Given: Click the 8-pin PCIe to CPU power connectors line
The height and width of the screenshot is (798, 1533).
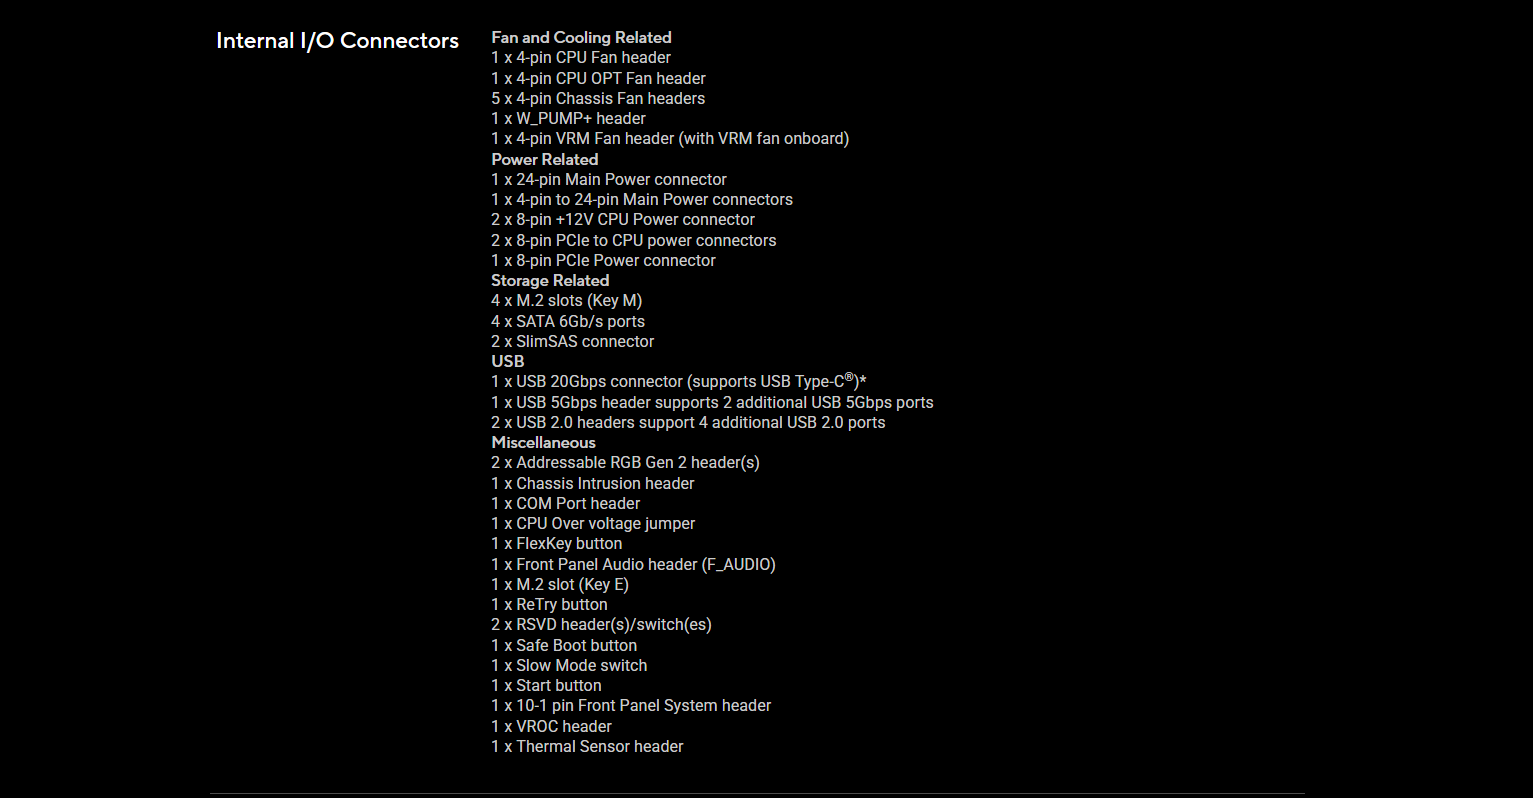Looking at the screenshot, I should 633,240.
